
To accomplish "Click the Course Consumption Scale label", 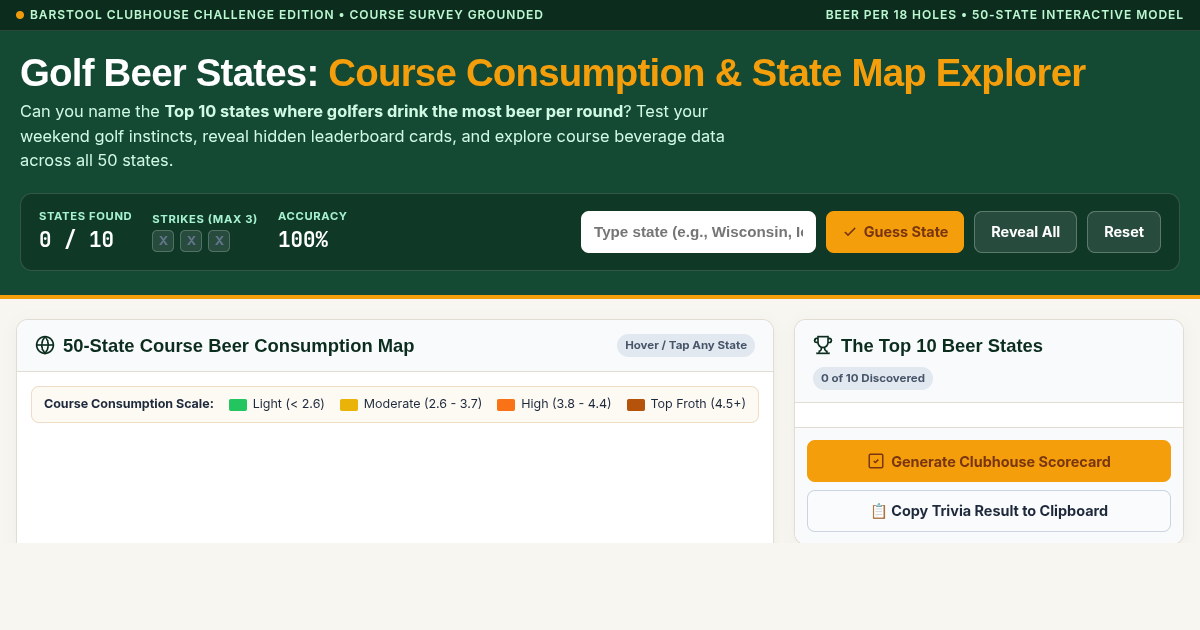I will coord(129,404).
